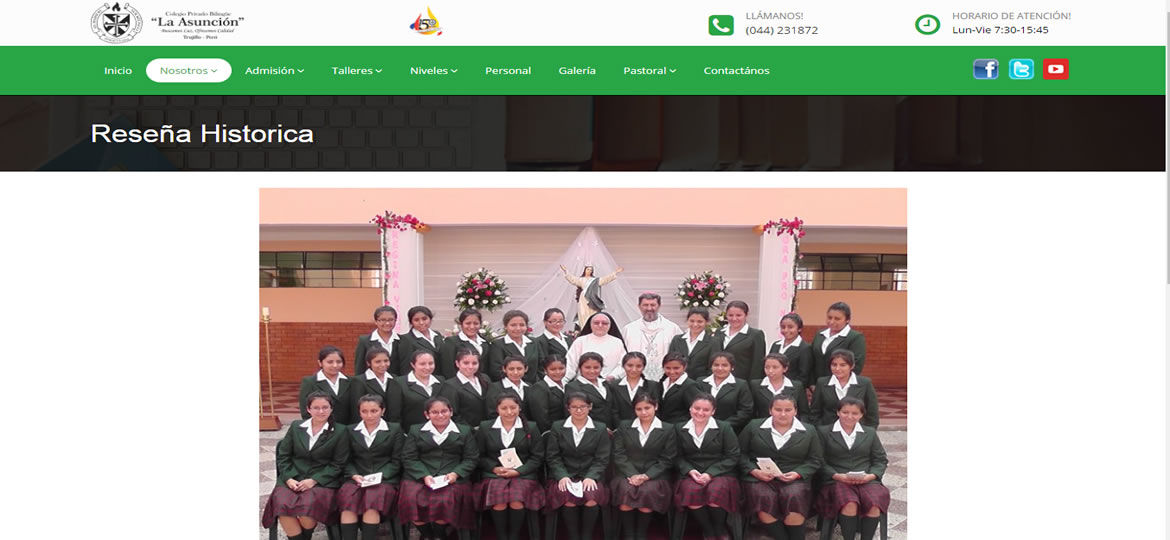
Task: Go to the Inicio page
Action: point(118,71)
